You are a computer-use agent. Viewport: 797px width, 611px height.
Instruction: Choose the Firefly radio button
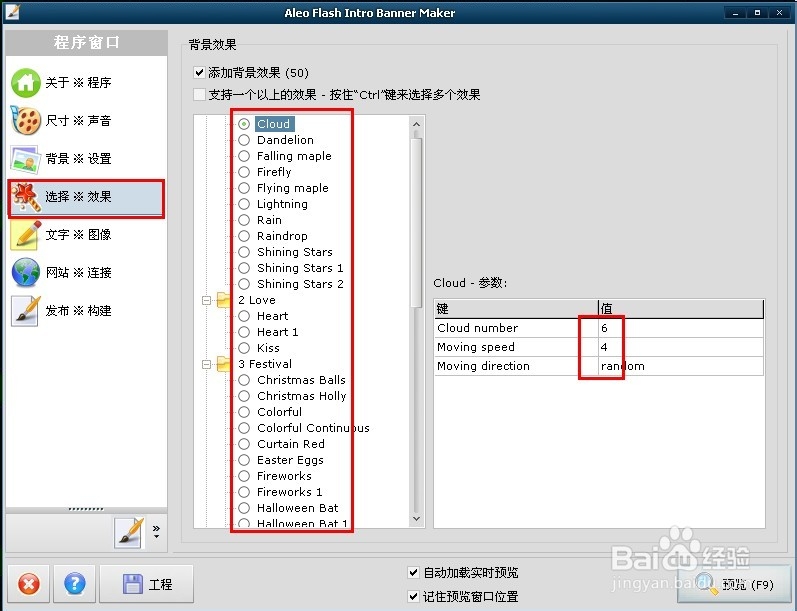[x=244, y=172]
